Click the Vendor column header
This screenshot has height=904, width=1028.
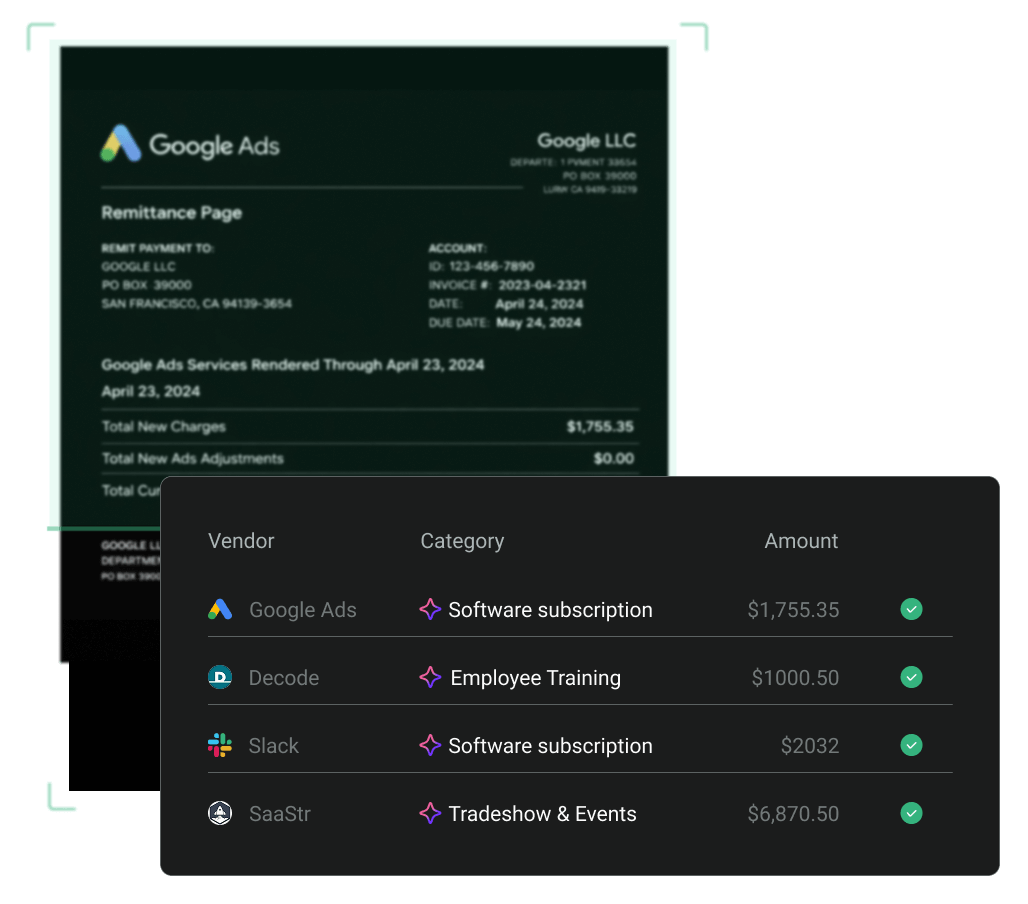click(241, 541)
